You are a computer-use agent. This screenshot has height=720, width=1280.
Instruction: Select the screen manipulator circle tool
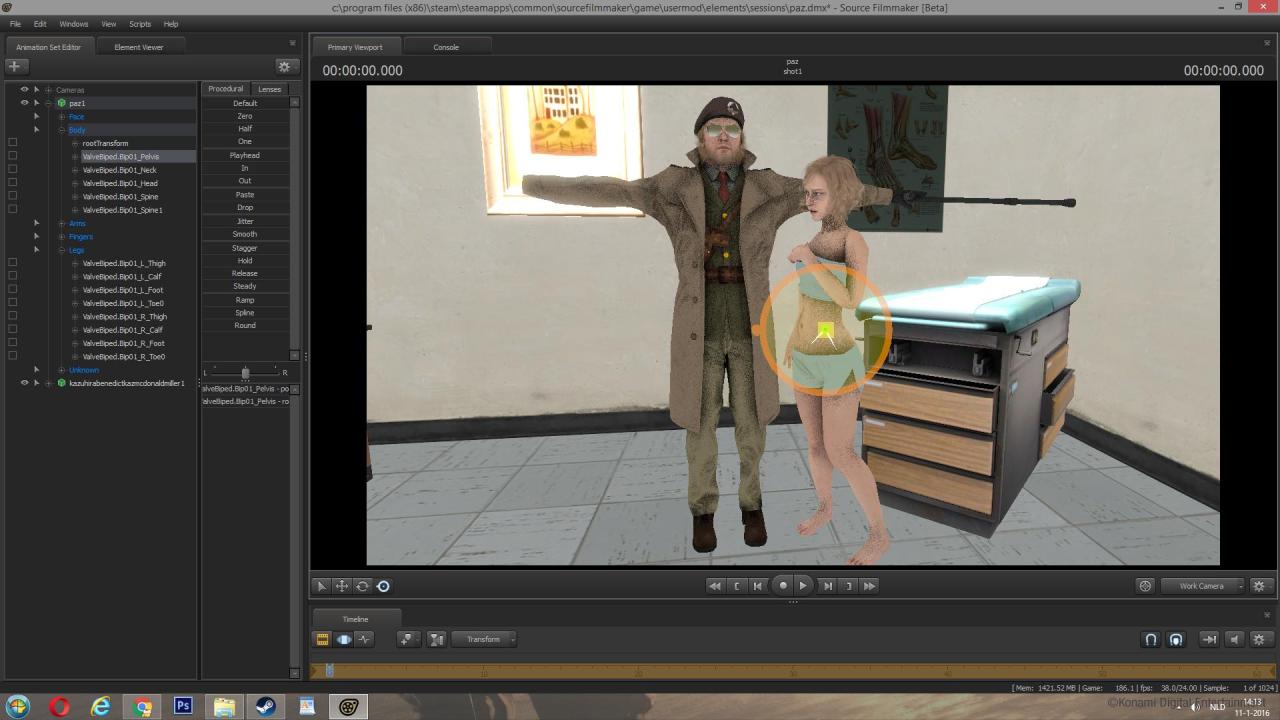383,586
